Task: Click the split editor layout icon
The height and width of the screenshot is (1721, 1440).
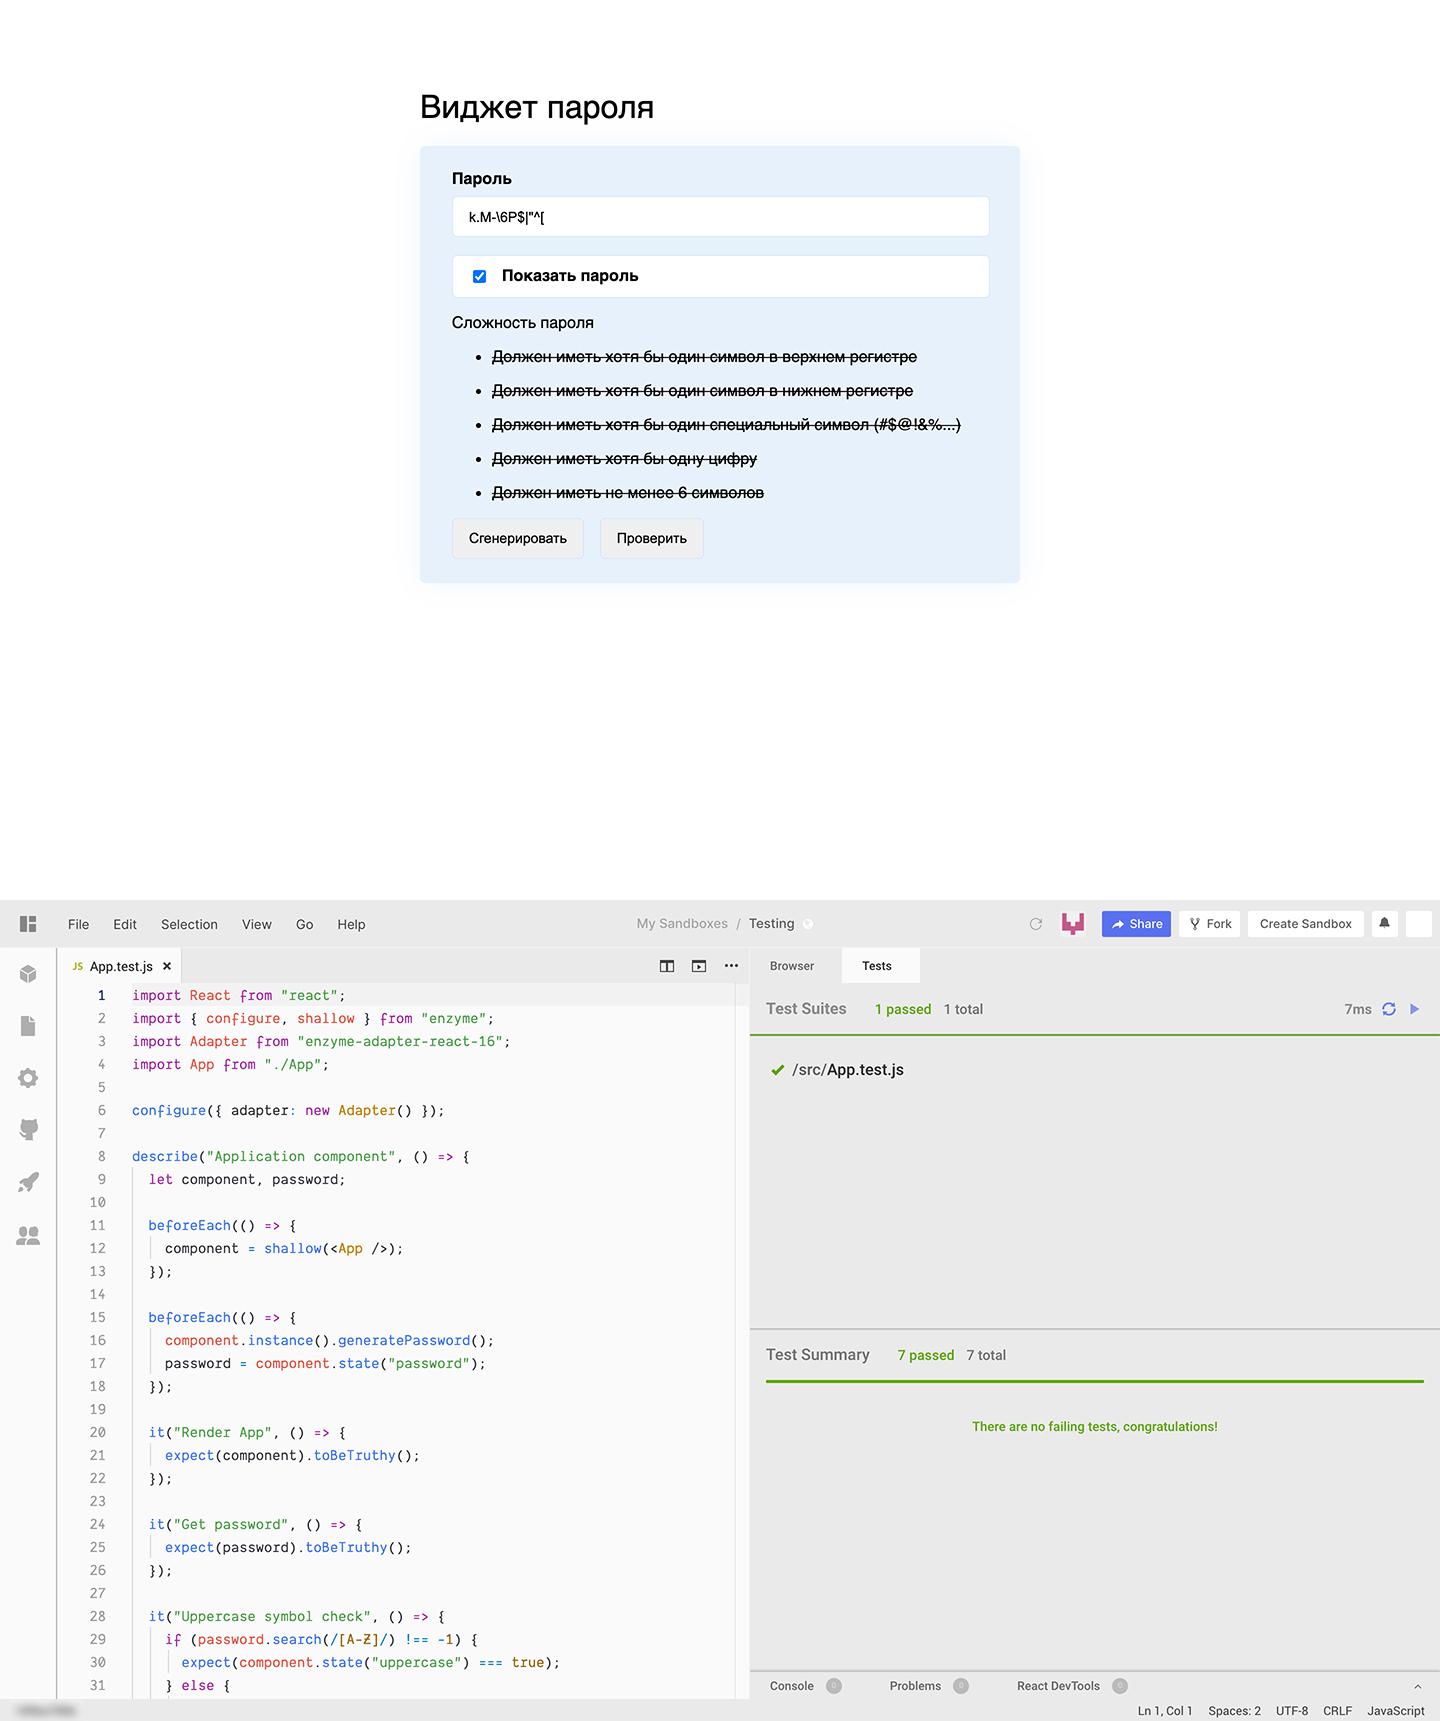Action: tap(667, 966)
